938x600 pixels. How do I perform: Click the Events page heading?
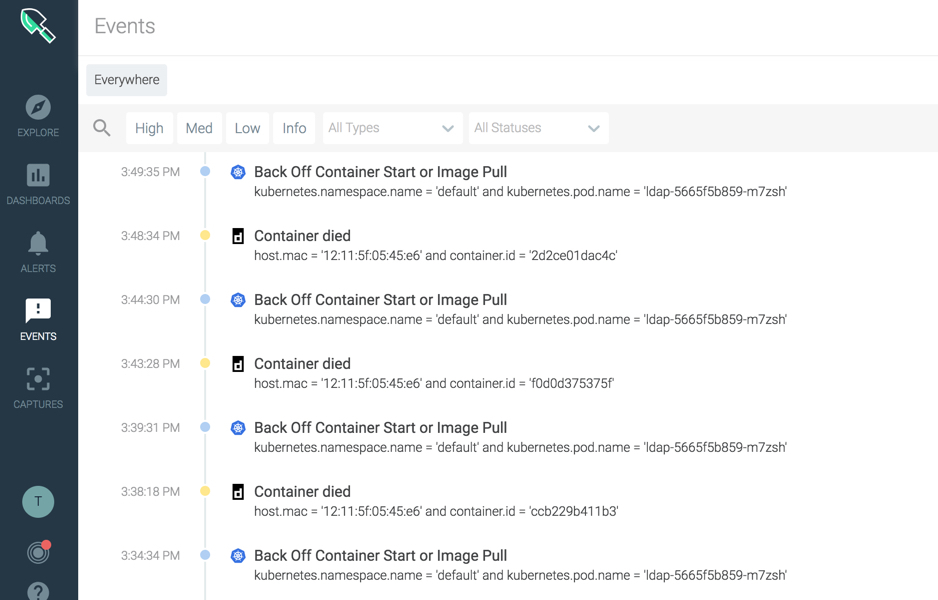pos(124,26)
